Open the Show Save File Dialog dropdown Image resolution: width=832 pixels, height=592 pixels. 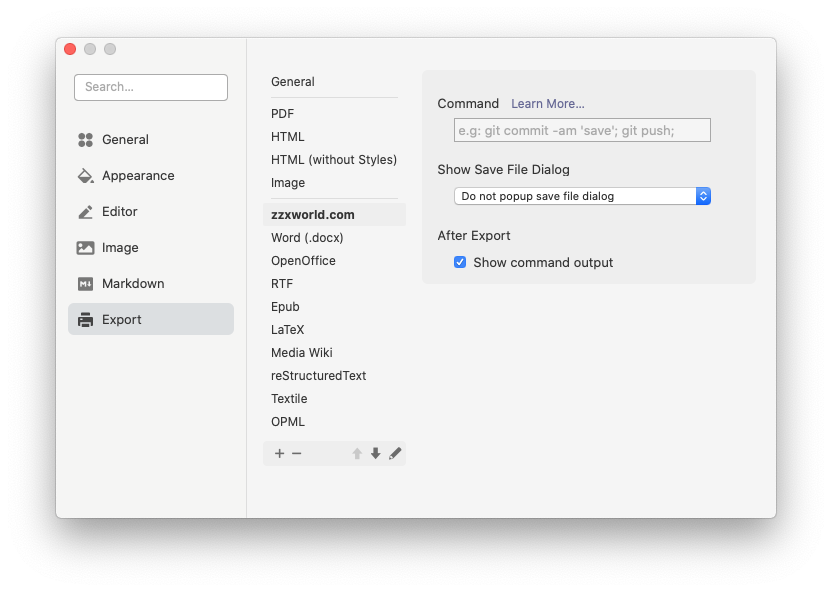click(582, 196)
